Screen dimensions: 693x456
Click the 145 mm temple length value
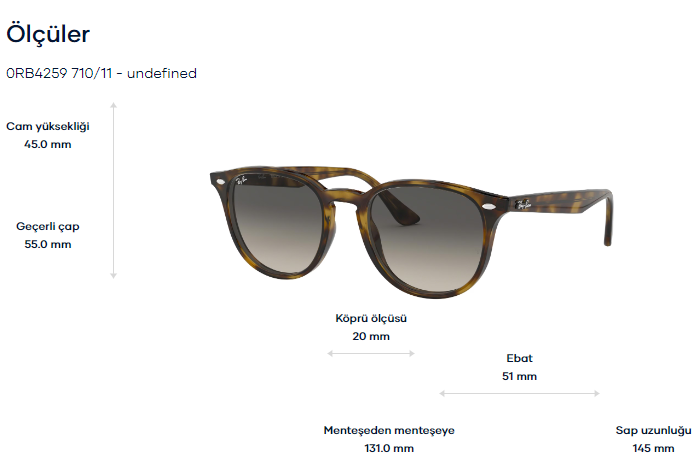pos(653,448)
